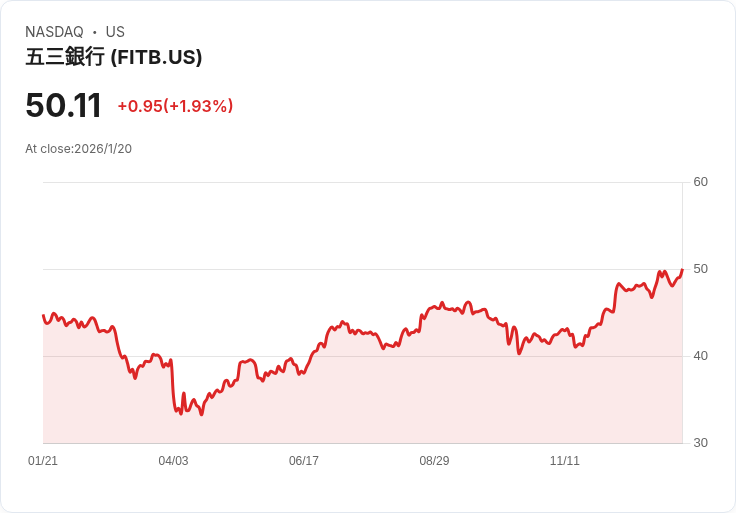
Task: Click the April low point of the price line
Action: click(x=202, y=414)
